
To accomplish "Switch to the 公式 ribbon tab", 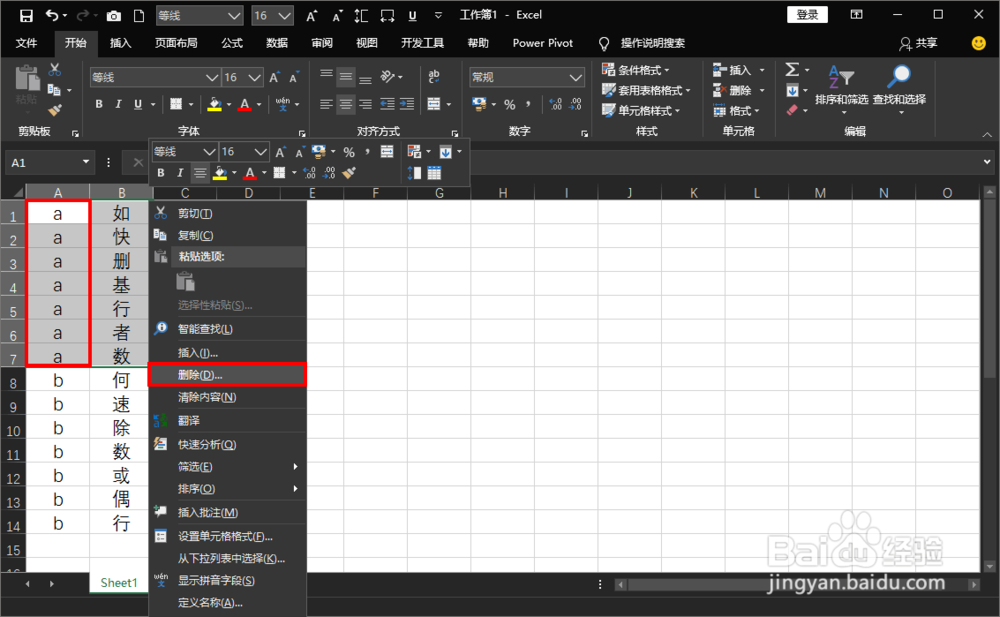I will click(x=232, y=43).
